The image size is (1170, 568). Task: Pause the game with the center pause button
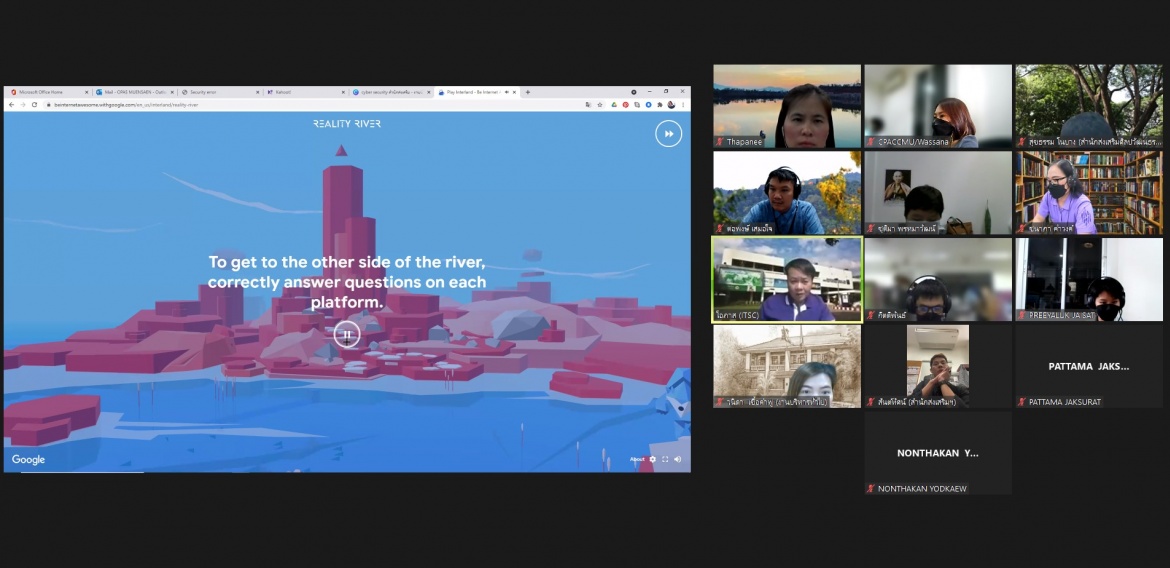click(x=347, y=334)
